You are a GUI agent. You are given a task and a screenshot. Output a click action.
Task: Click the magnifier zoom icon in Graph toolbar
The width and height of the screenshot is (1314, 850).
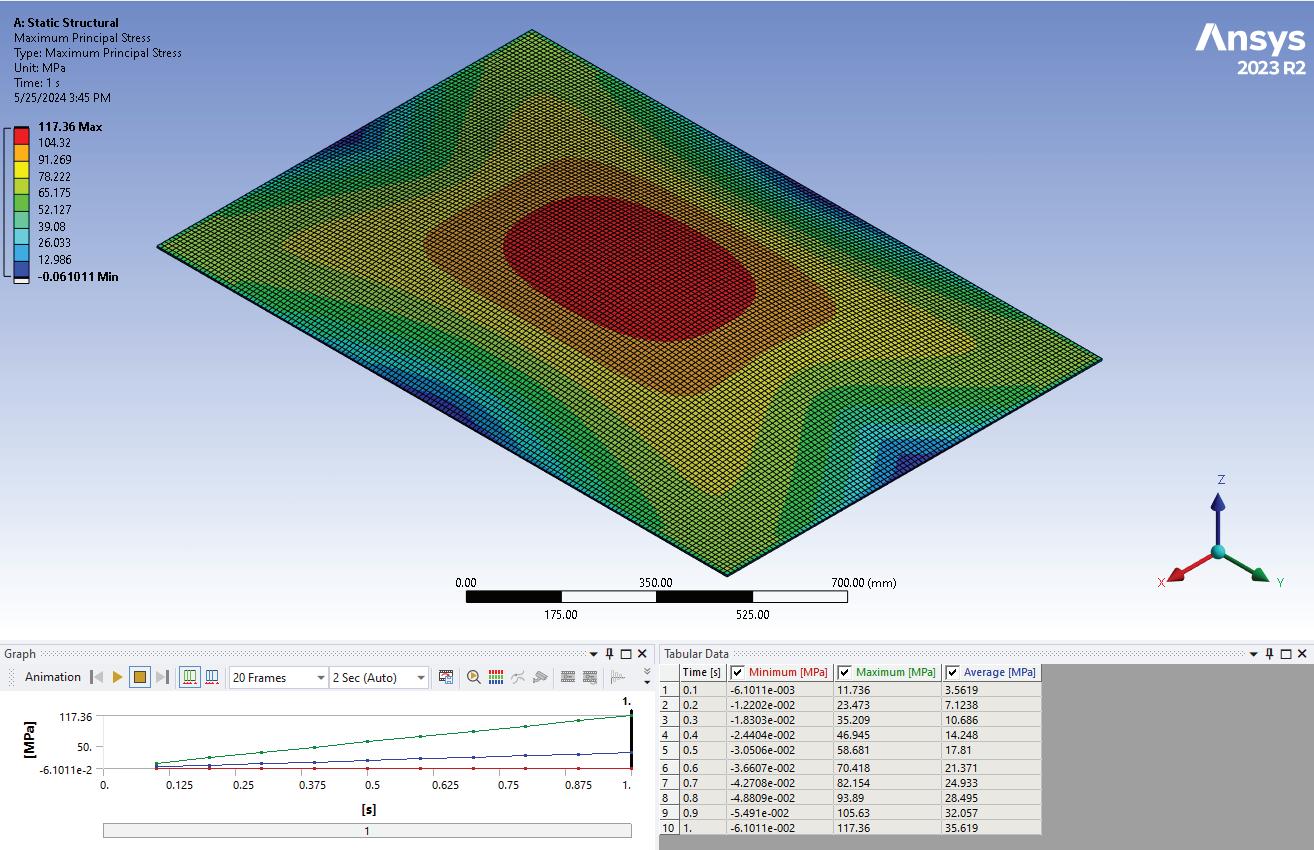tap(474, 677)
